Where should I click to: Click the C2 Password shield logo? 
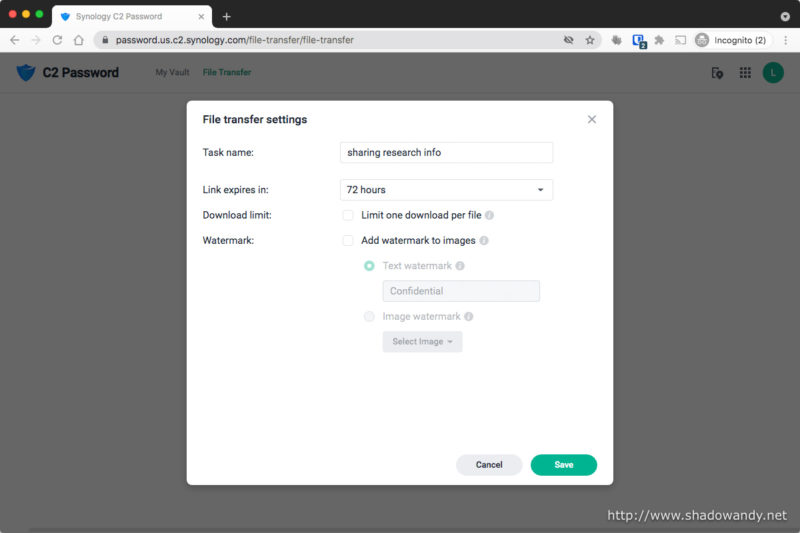click(26, 72)
